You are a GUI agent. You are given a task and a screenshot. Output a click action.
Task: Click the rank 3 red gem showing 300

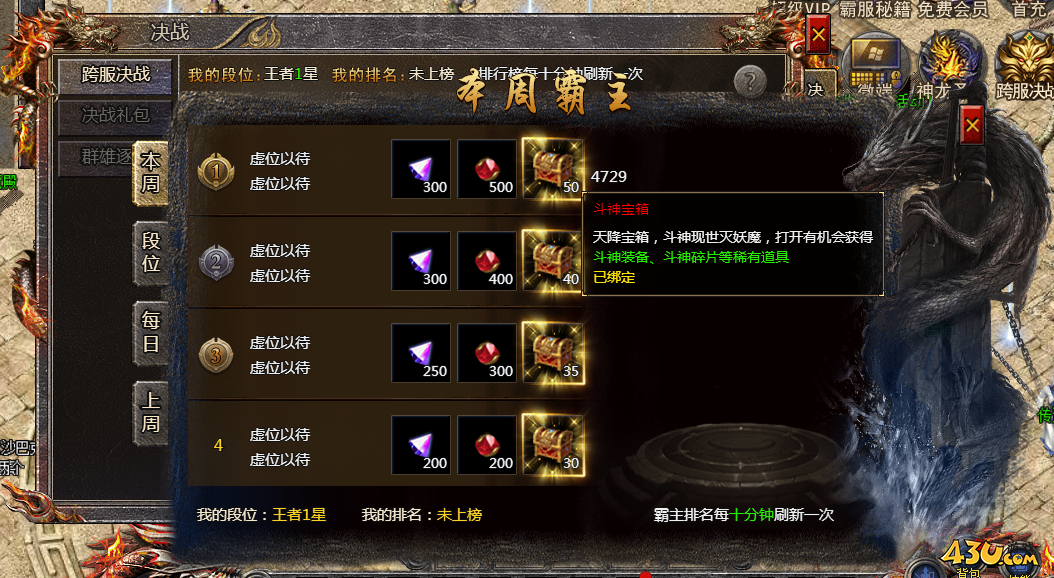(x=487, y=354)
